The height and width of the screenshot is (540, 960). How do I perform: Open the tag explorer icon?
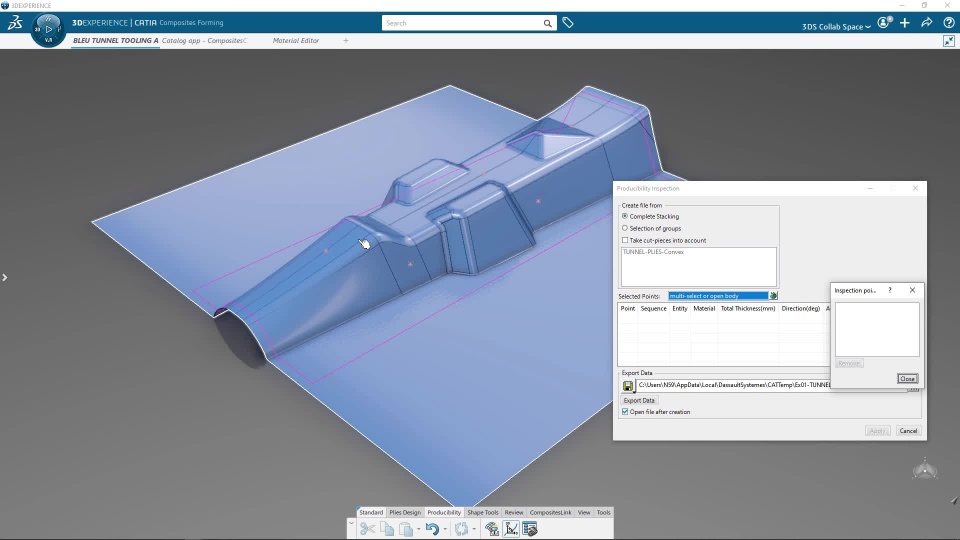pos(568,23)
